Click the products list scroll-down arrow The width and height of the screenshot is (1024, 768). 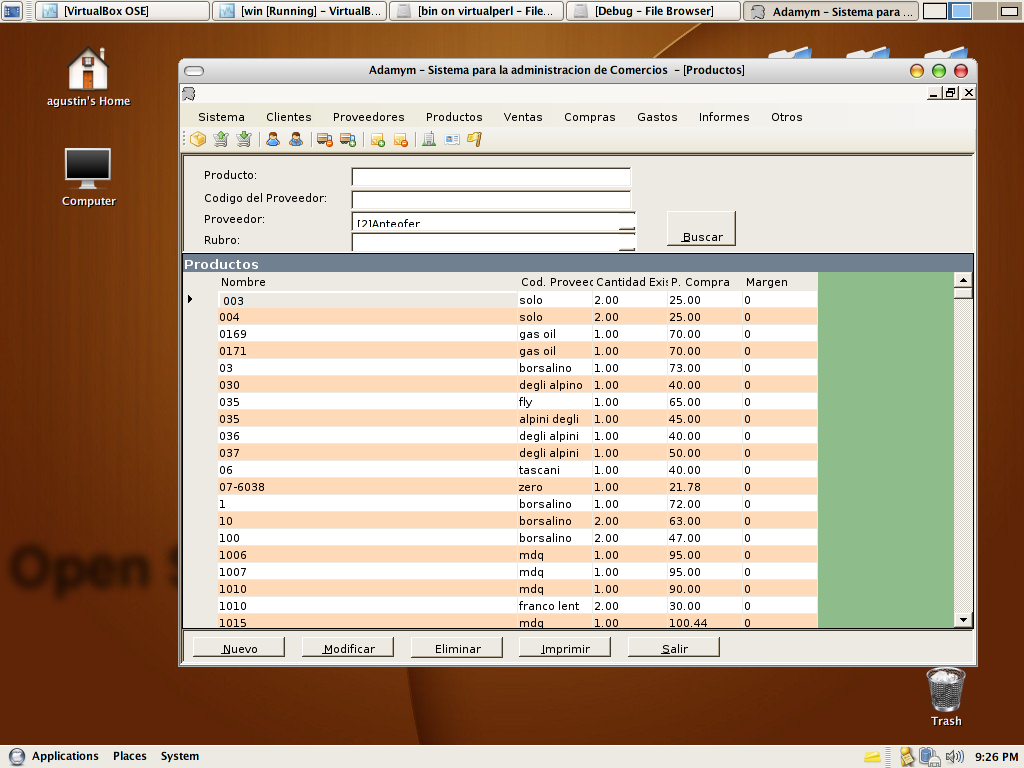pyautogui.click(x=963, y=620)
